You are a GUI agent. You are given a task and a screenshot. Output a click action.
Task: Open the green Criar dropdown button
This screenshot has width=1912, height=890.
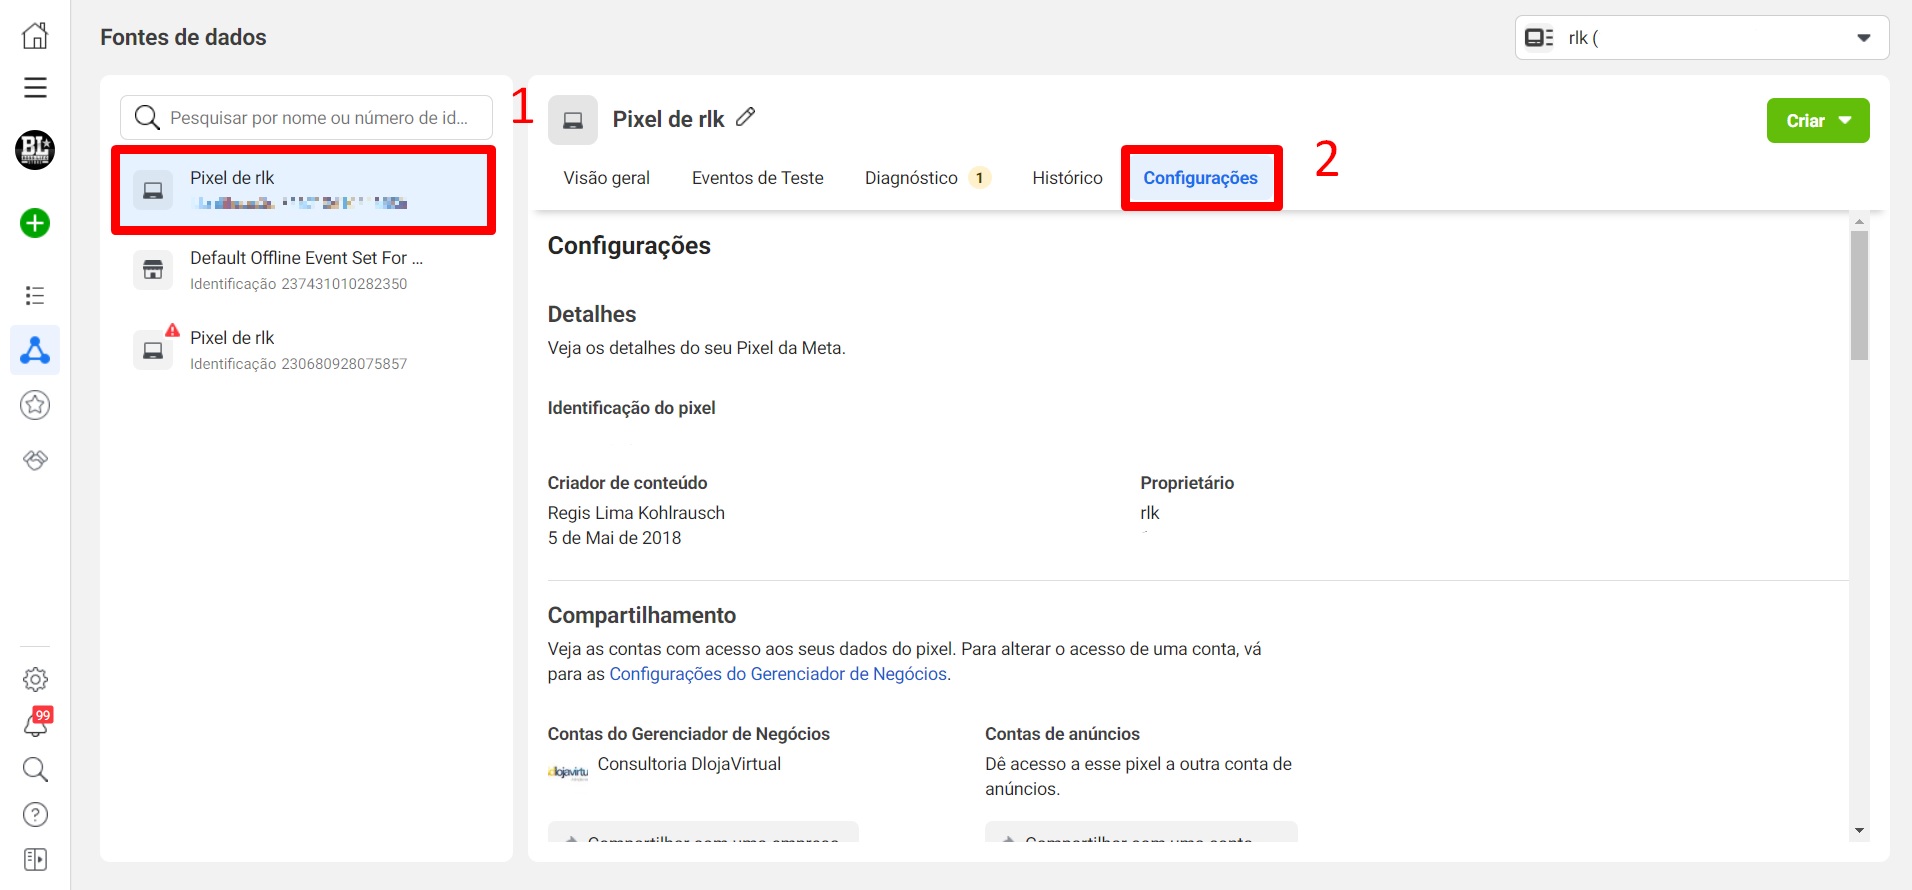click(x=1818, y=120)
